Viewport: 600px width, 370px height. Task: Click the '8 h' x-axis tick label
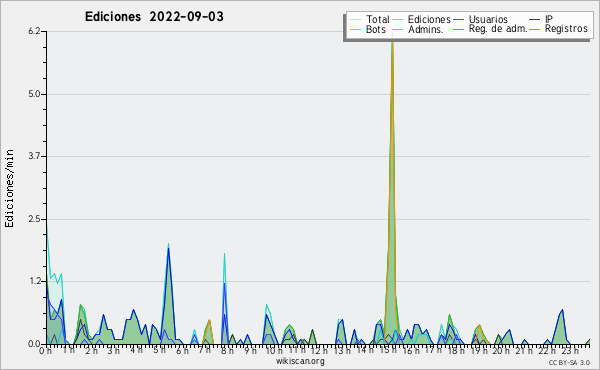pos(227,351)
